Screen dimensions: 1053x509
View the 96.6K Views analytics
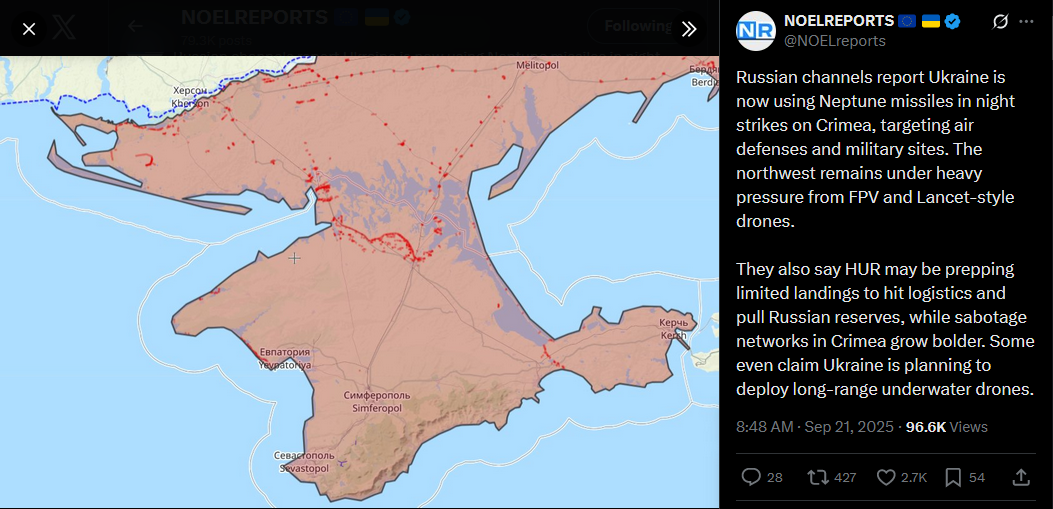pyautogui.click(x=947, y=427)
